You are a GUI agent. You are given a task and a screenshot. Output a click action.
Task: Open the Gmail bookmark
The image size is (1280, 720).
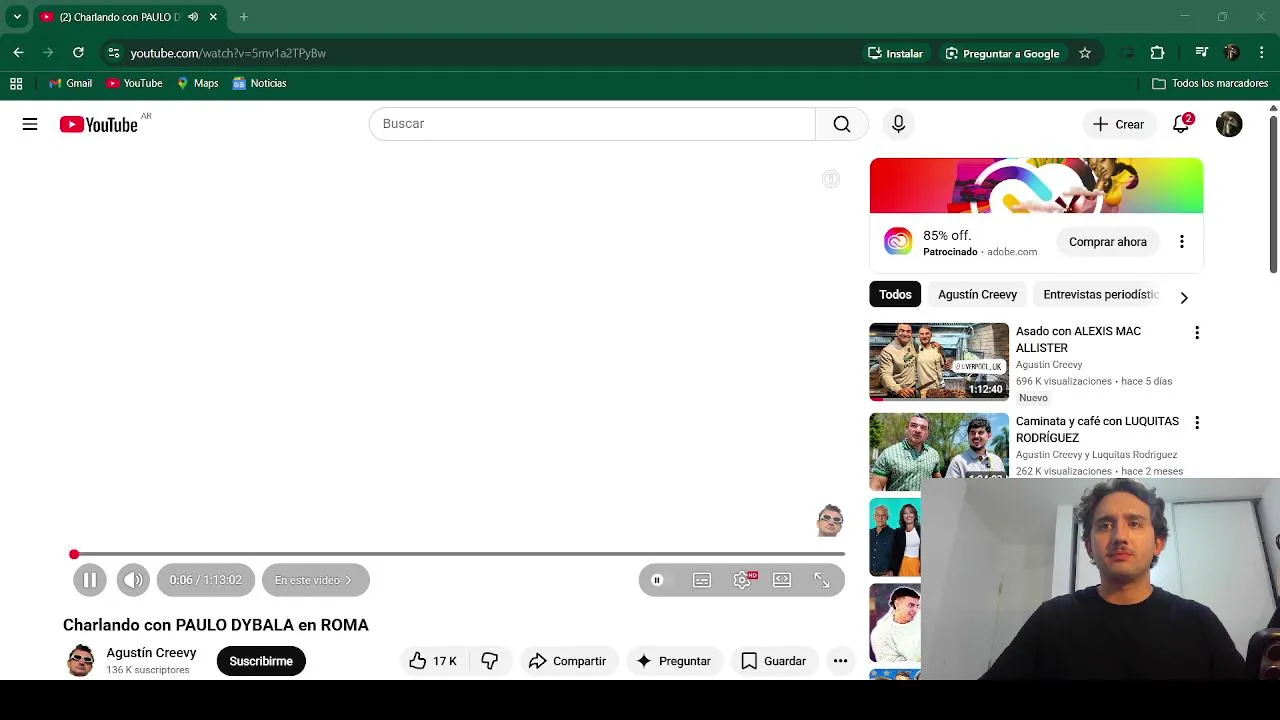click(x=70, y=84)
